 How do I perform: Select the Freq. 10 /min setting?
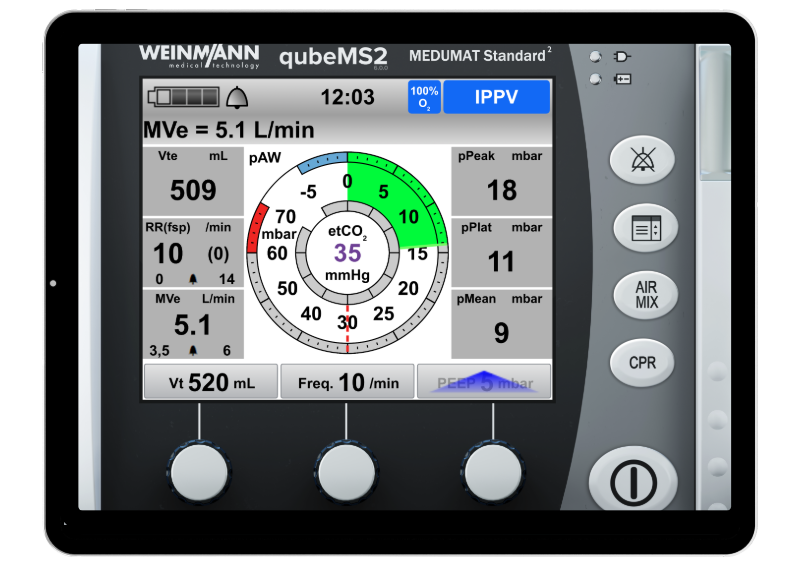(347, 382)
